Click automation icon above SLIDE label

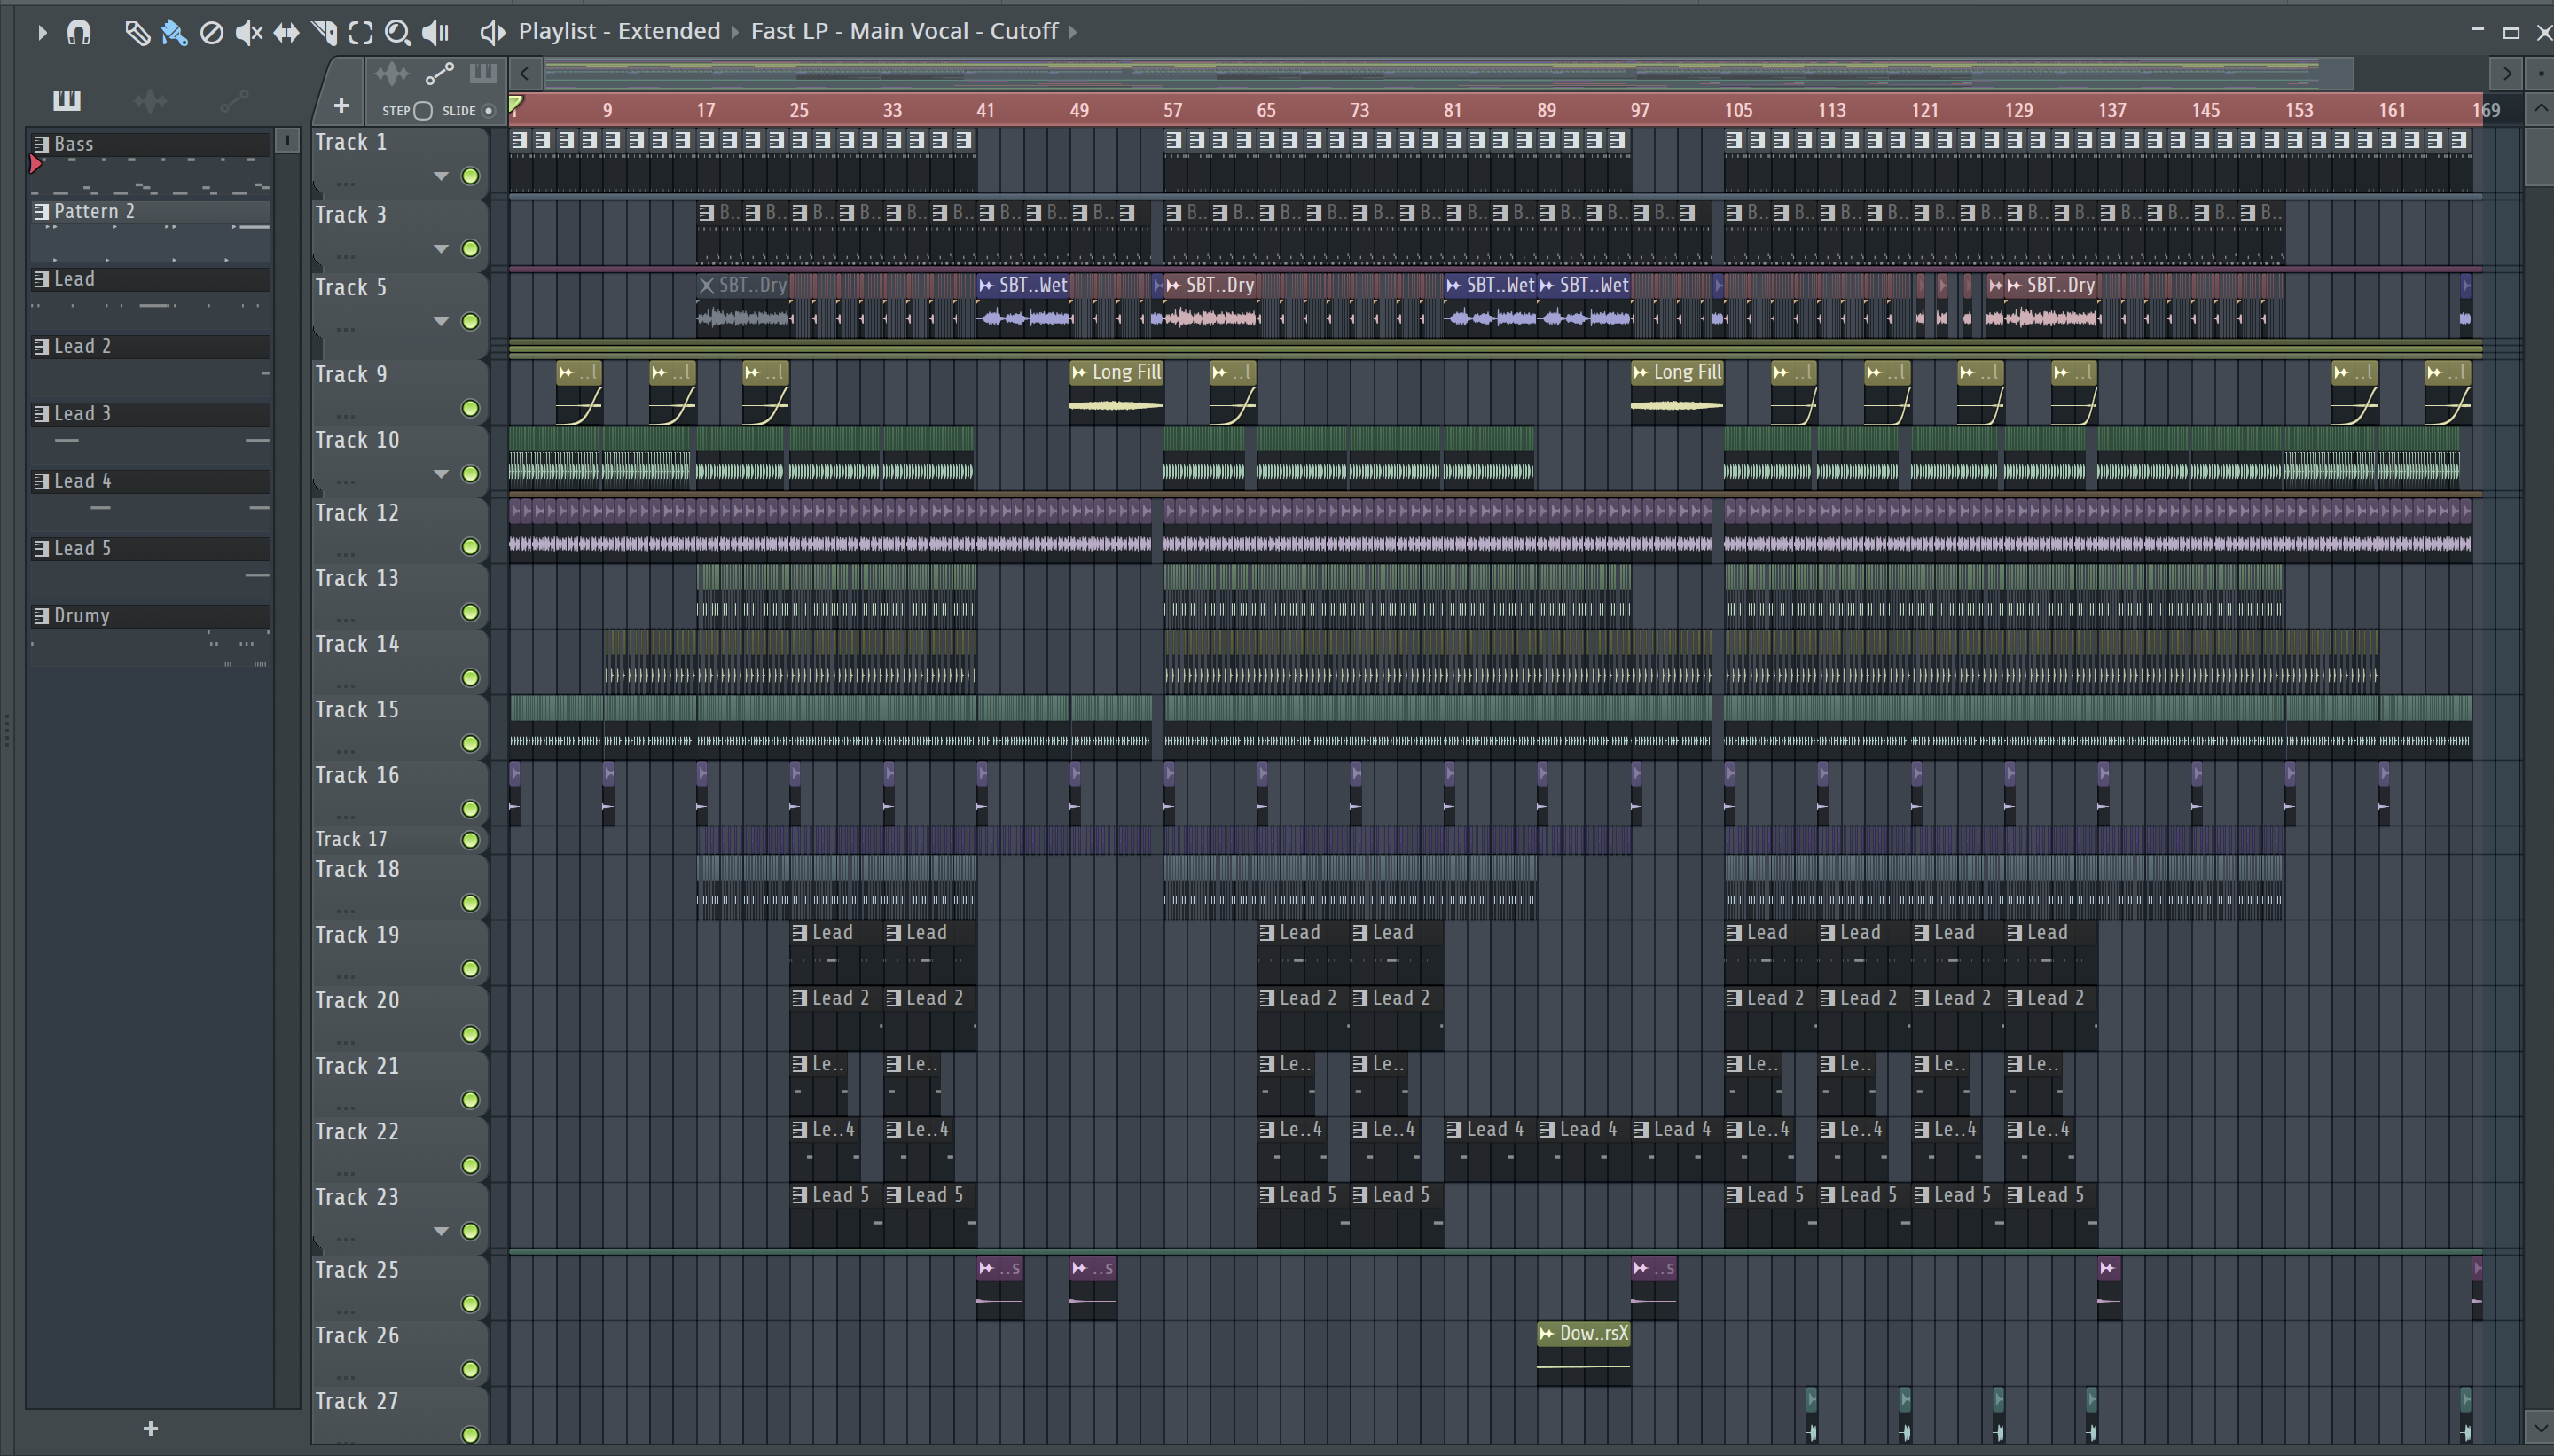pyautogui.click(x=440, y=73)
